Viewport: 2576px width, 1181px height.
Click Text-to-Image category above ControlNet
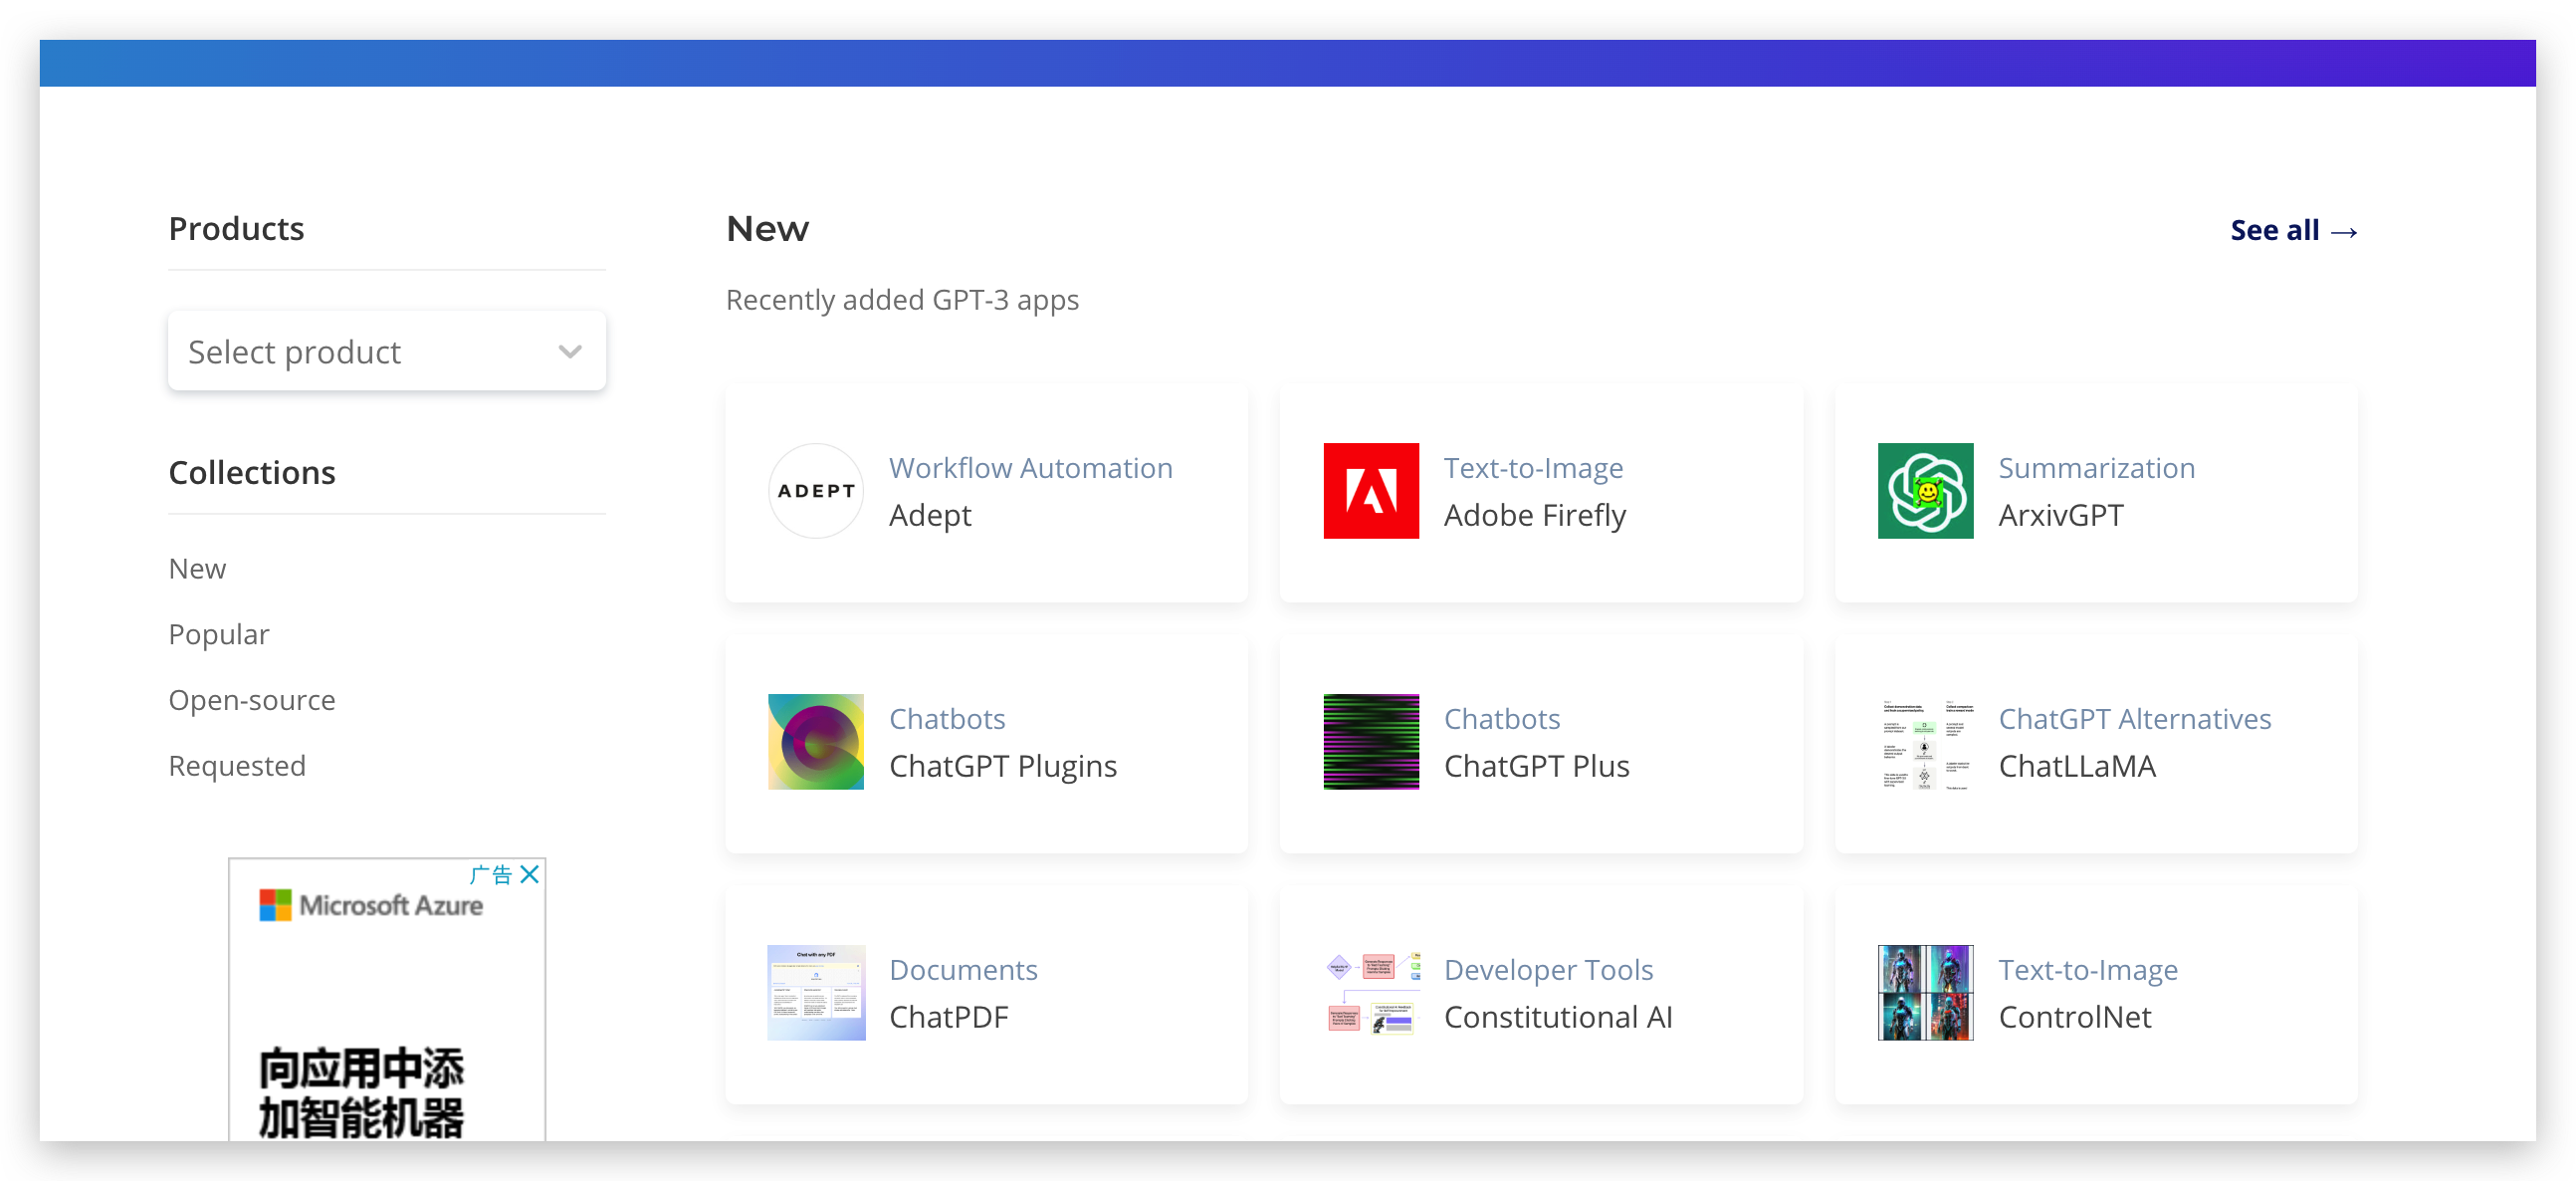click(x=2088, y=969)
